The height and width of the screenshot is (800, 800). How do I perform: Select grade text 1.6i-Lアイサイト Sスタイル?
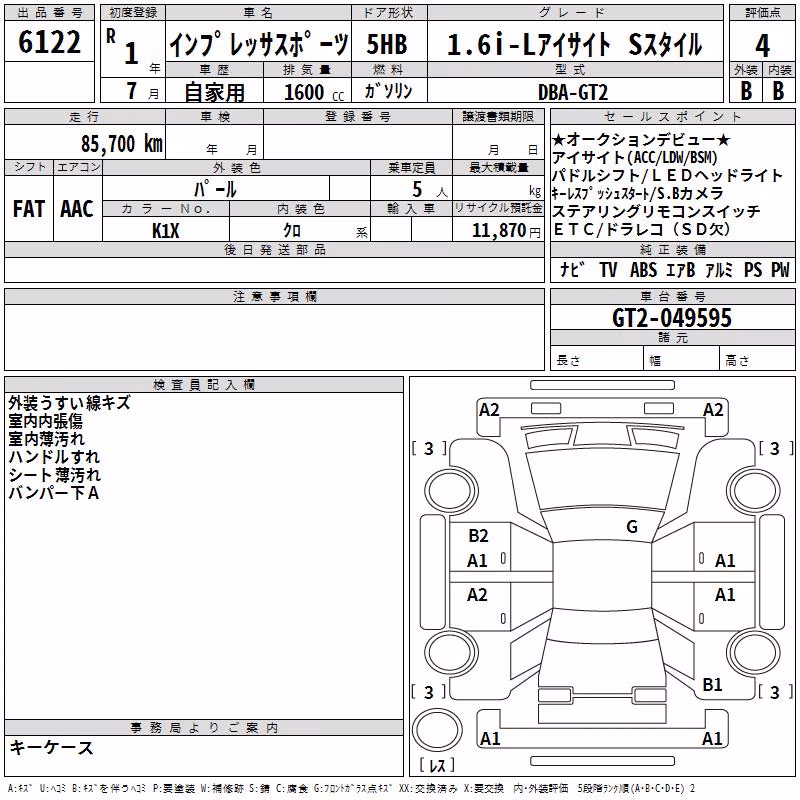[x=574, y=44]
